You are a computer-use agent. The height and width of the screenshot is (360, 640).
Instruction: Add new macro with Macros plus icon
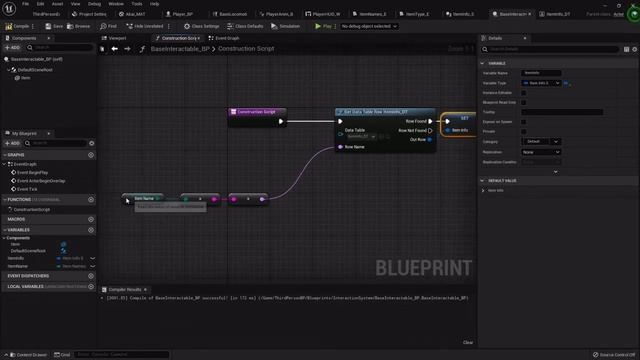coord(91,220)
